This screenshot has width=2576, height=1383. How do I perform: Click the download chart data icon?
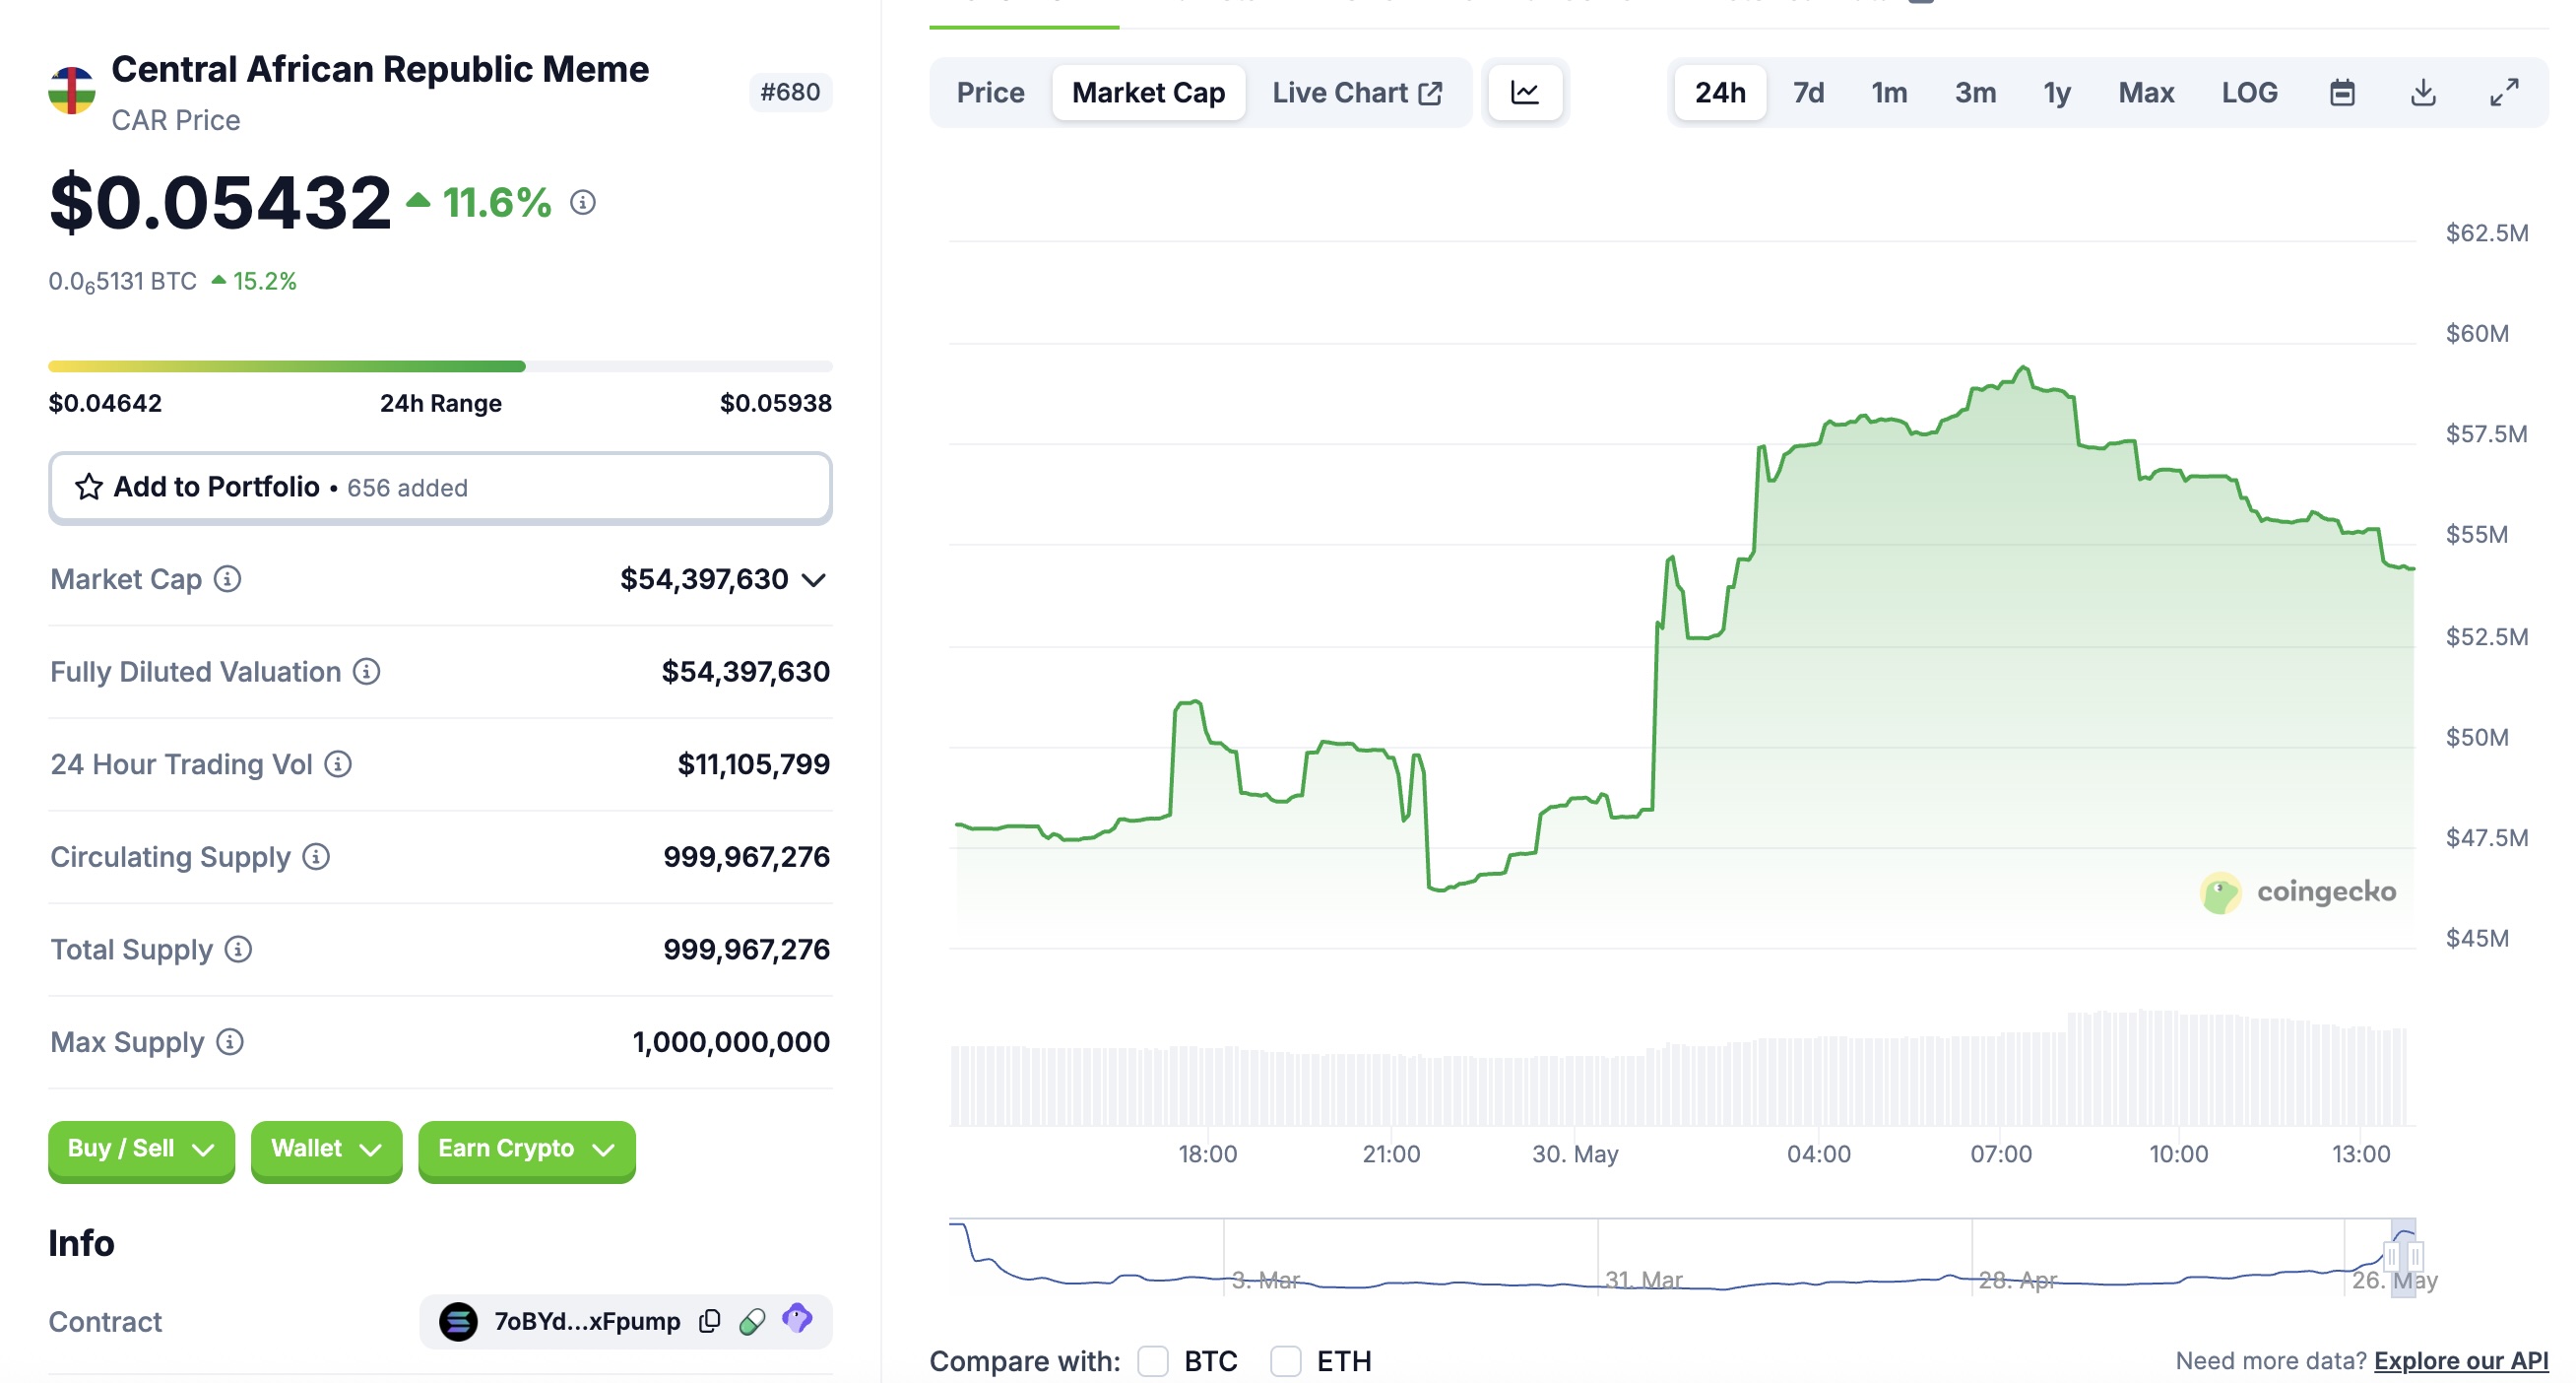tap(2422, 92)
